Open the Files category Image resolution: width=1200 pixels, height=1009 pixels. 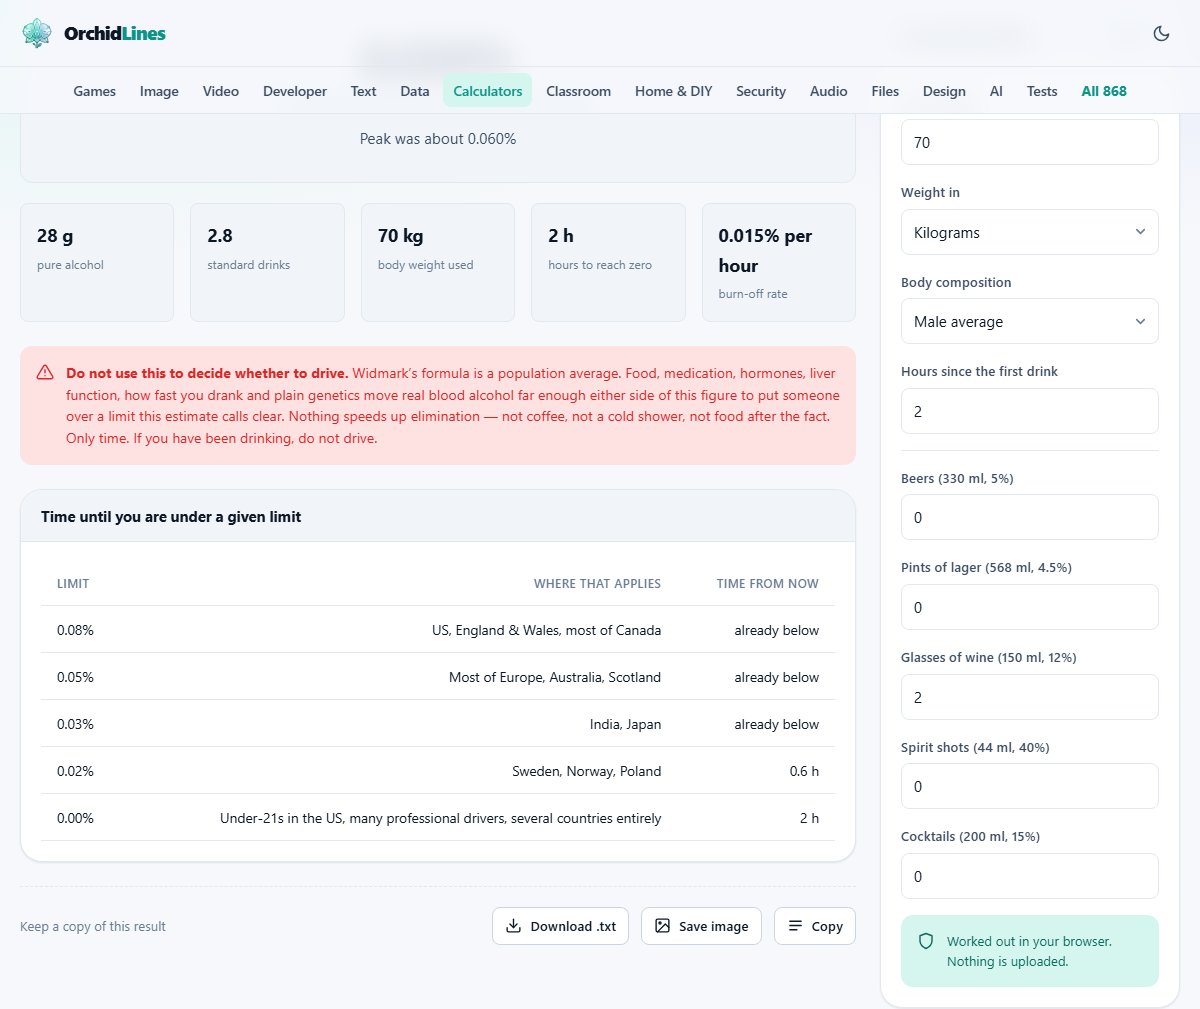(x=885, y=91)
